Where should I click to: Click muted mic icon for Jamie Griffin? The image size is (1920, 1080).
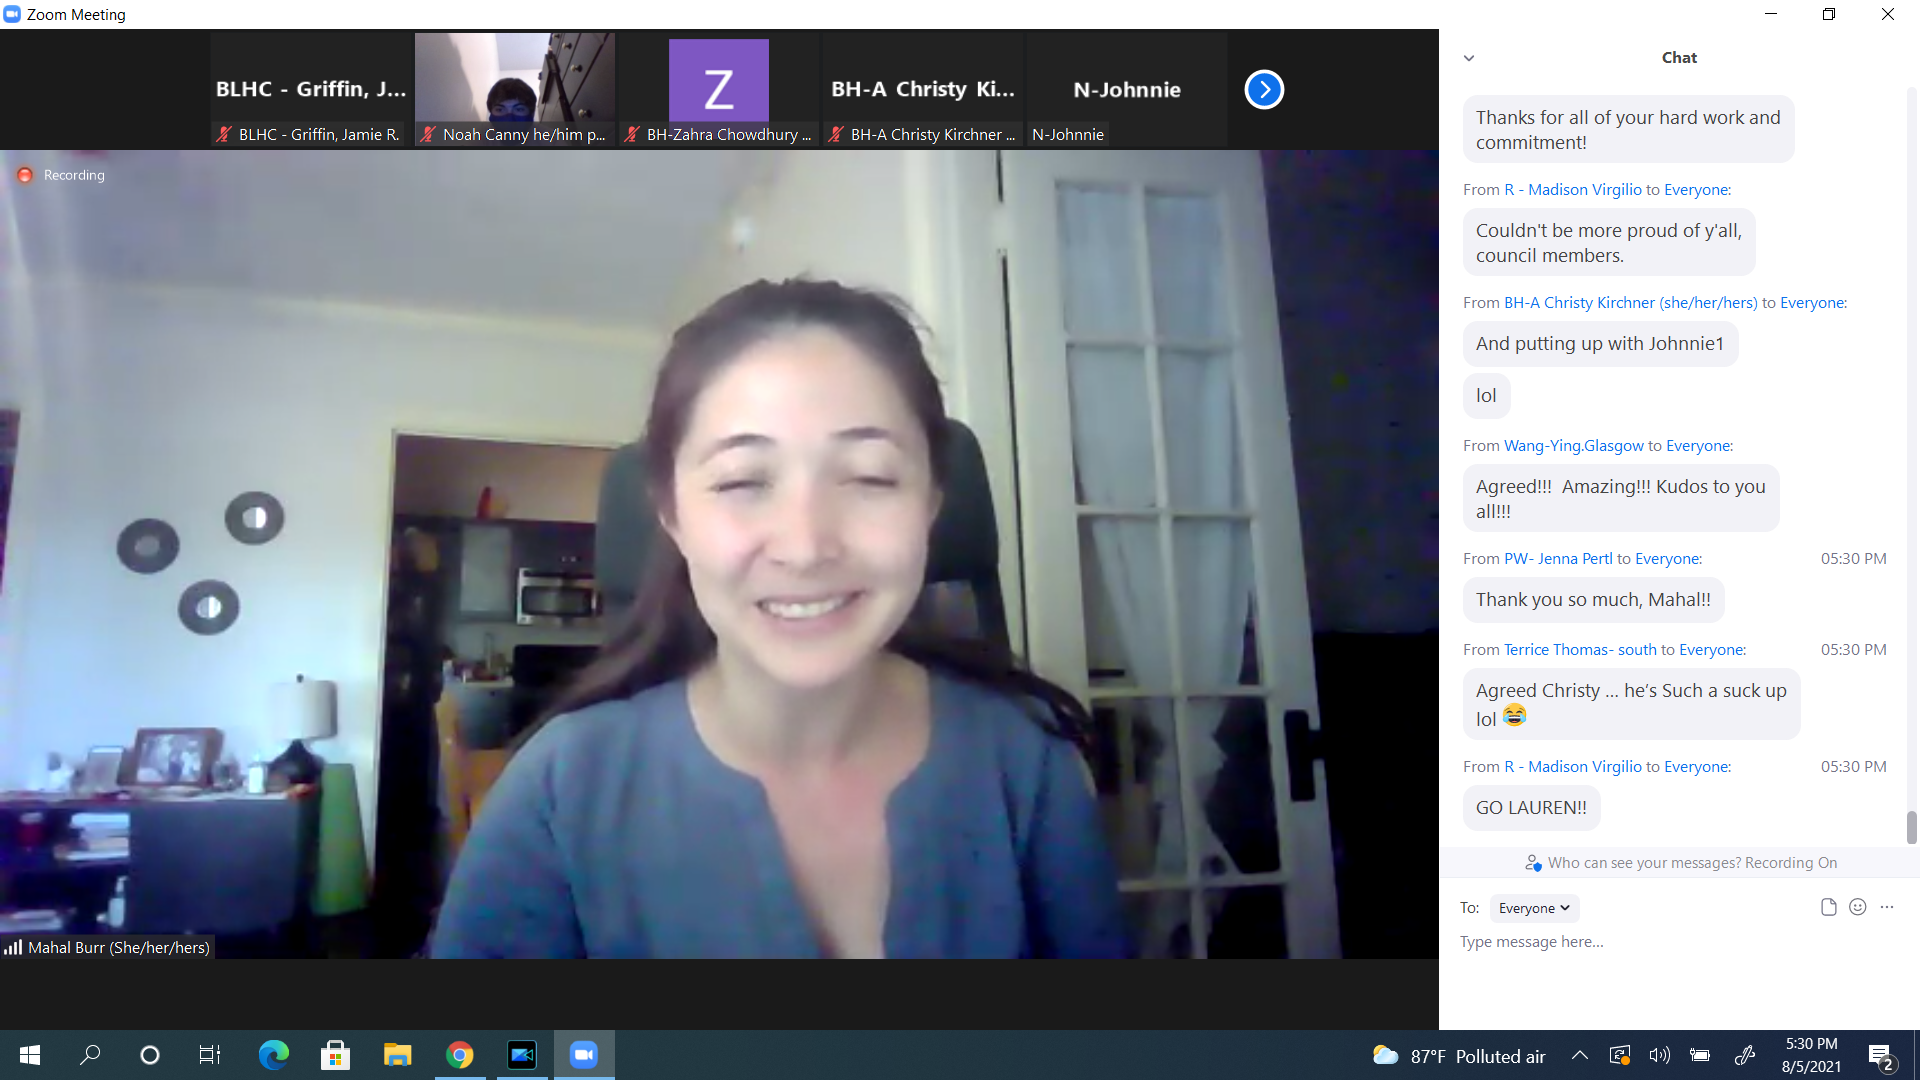click(224, 134)
